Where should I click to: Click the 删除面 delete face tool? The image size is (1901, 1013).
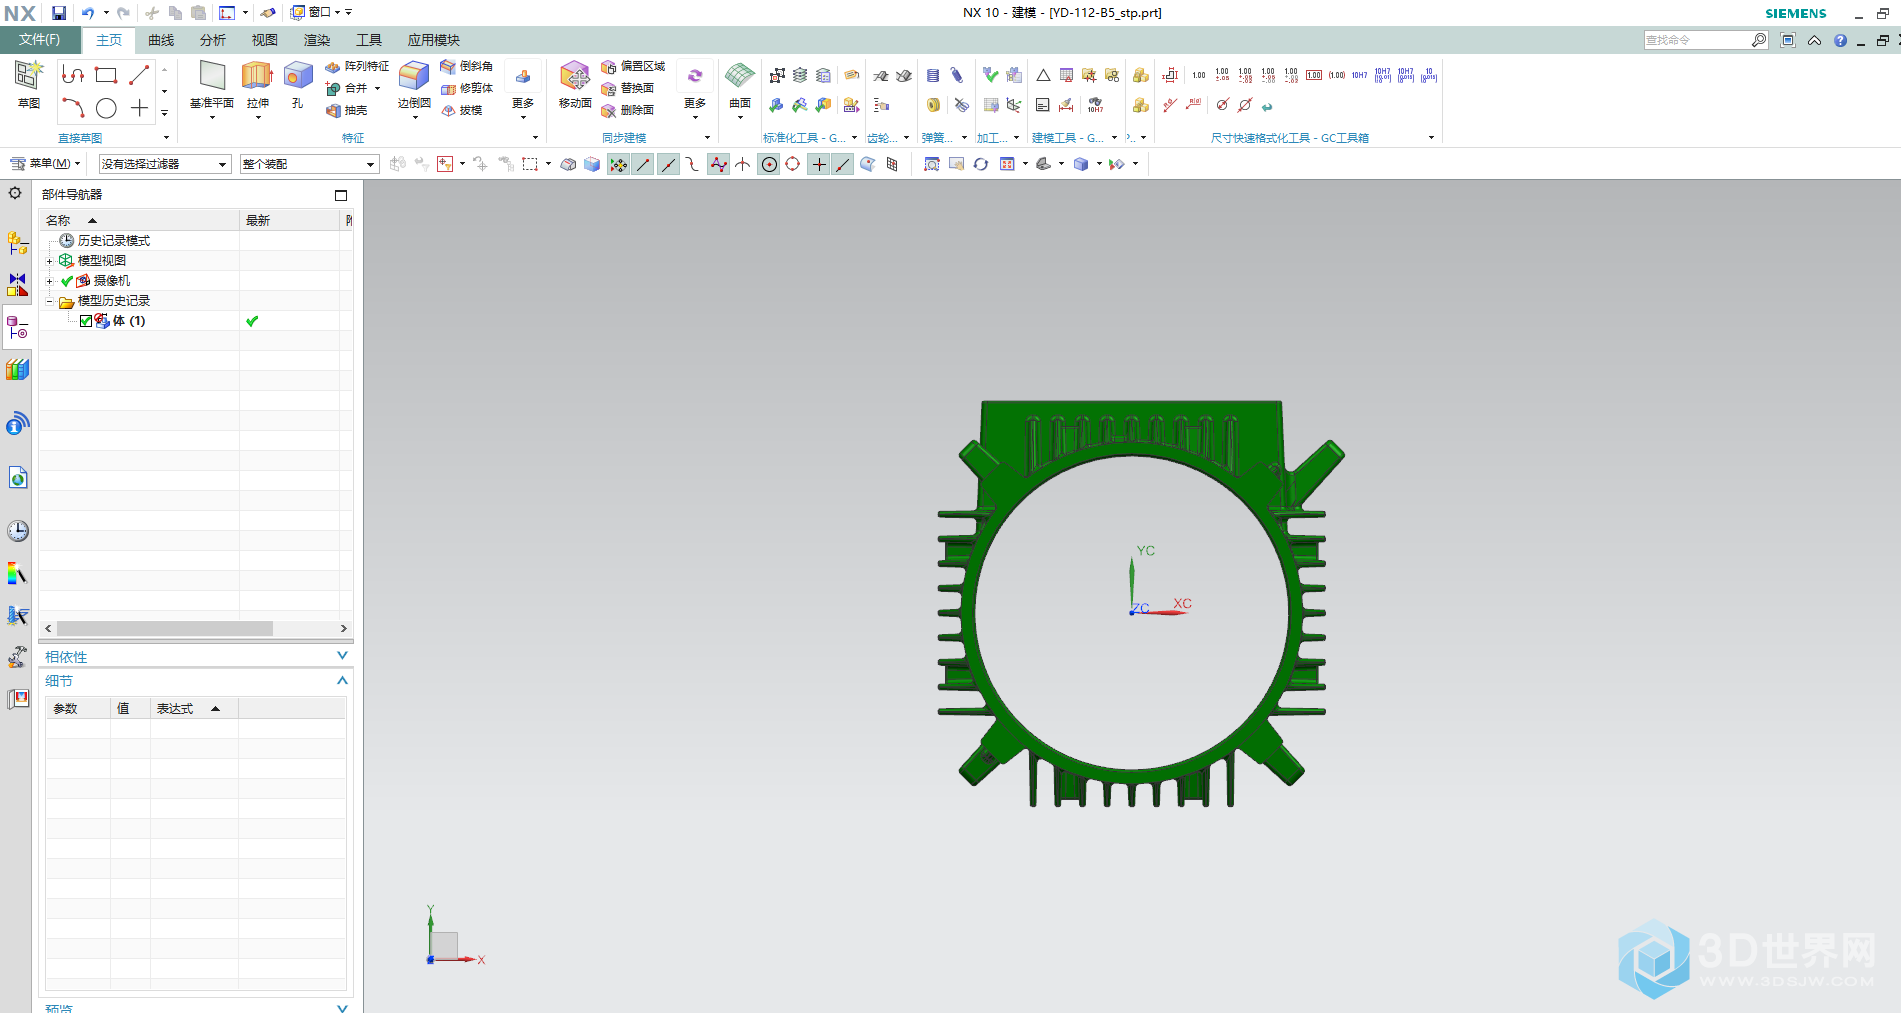point(628,111)
